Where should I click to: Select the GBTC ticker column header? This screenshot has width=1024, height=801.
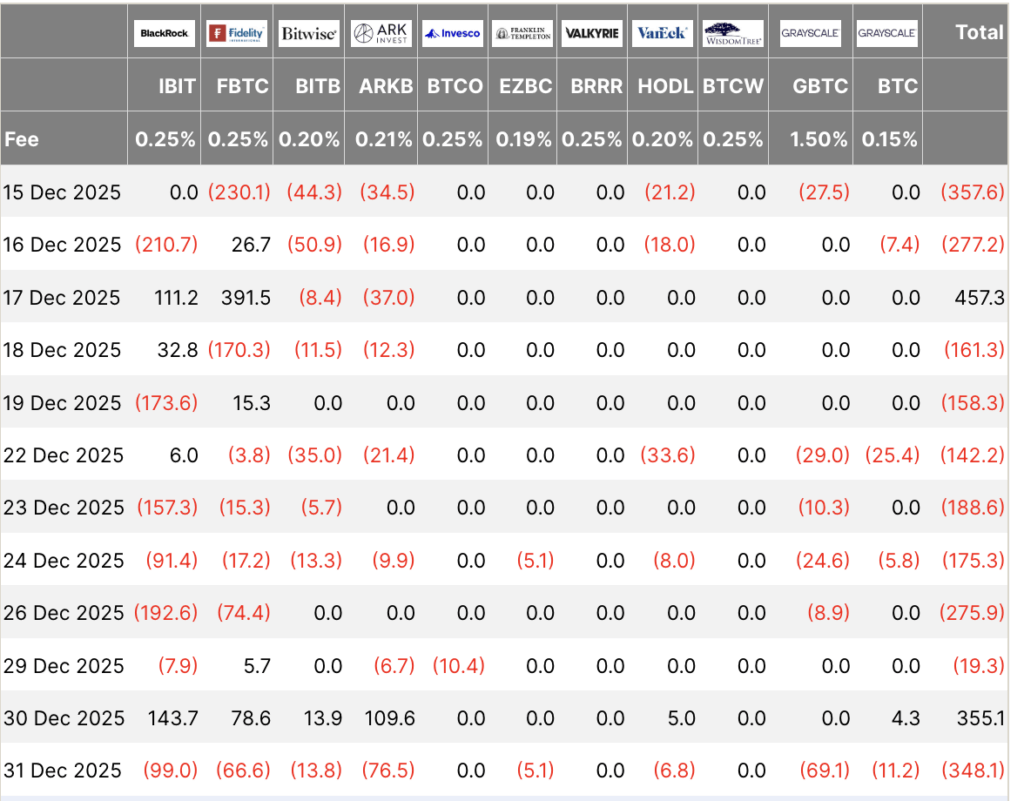point(819,86)
